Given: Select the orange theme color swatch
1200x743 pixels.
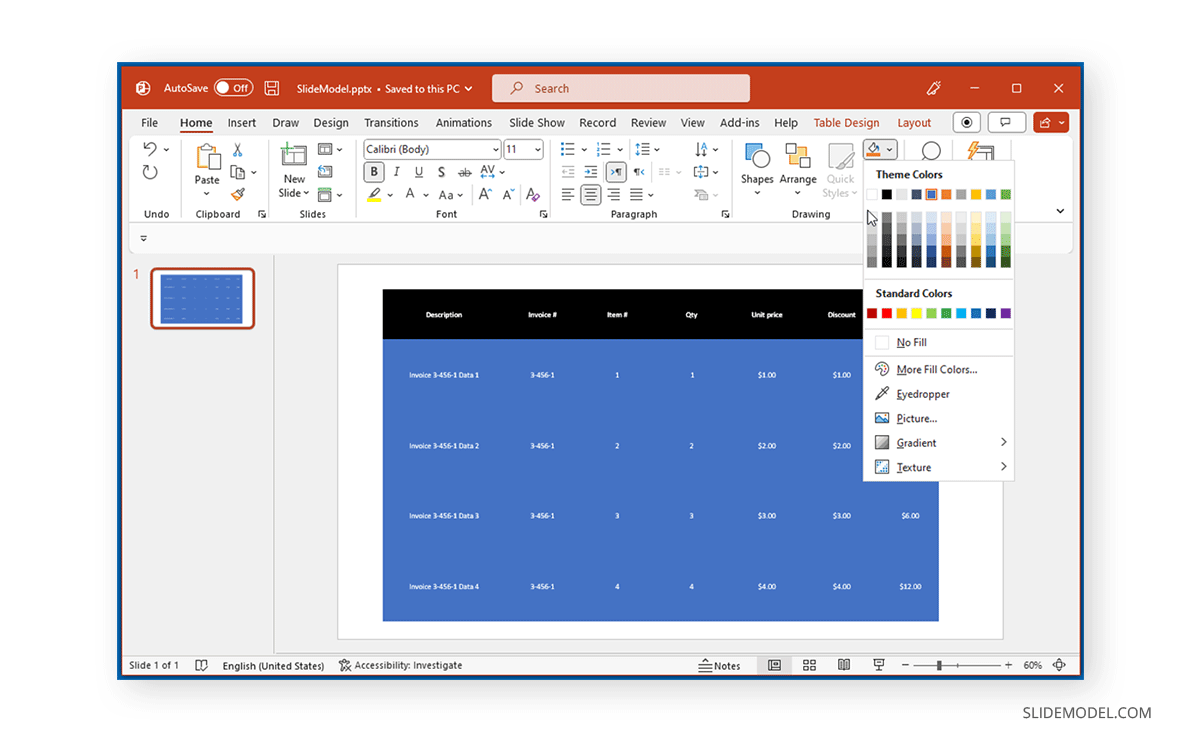Looking at the screenshot, I should pos(946,194).
